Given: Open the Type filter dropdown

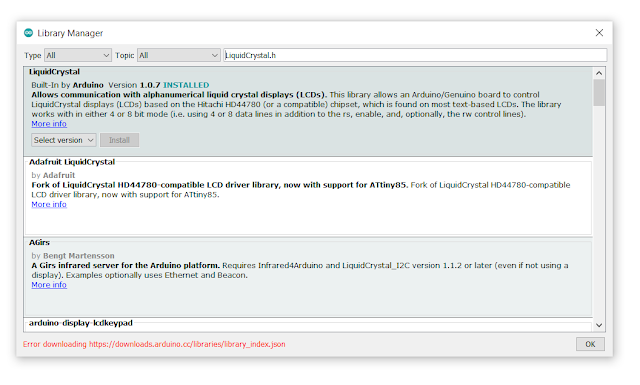Looking at the screenshot, I should (78, 55).
